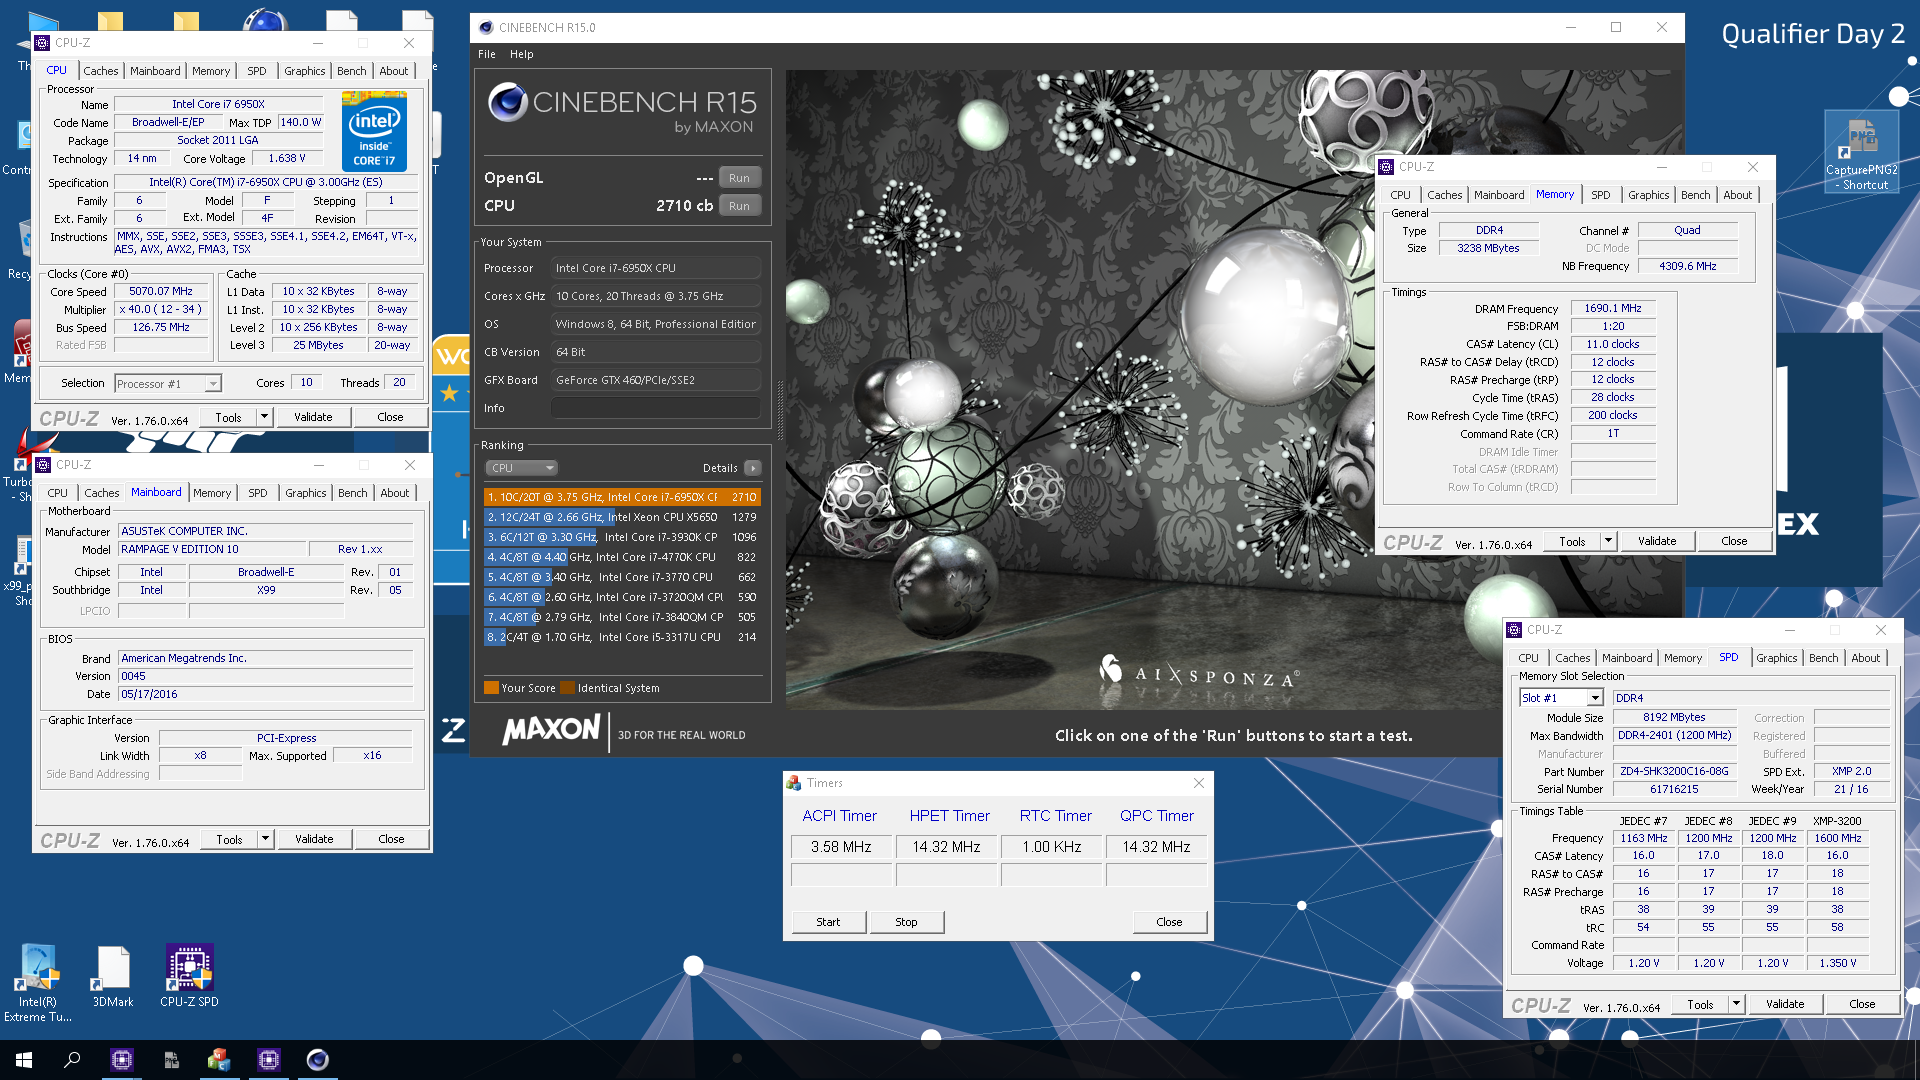Screen dimensions: 1920x1080
Task: Switch to Caches tab in CPU-Z CPU window
Action: 100,71
